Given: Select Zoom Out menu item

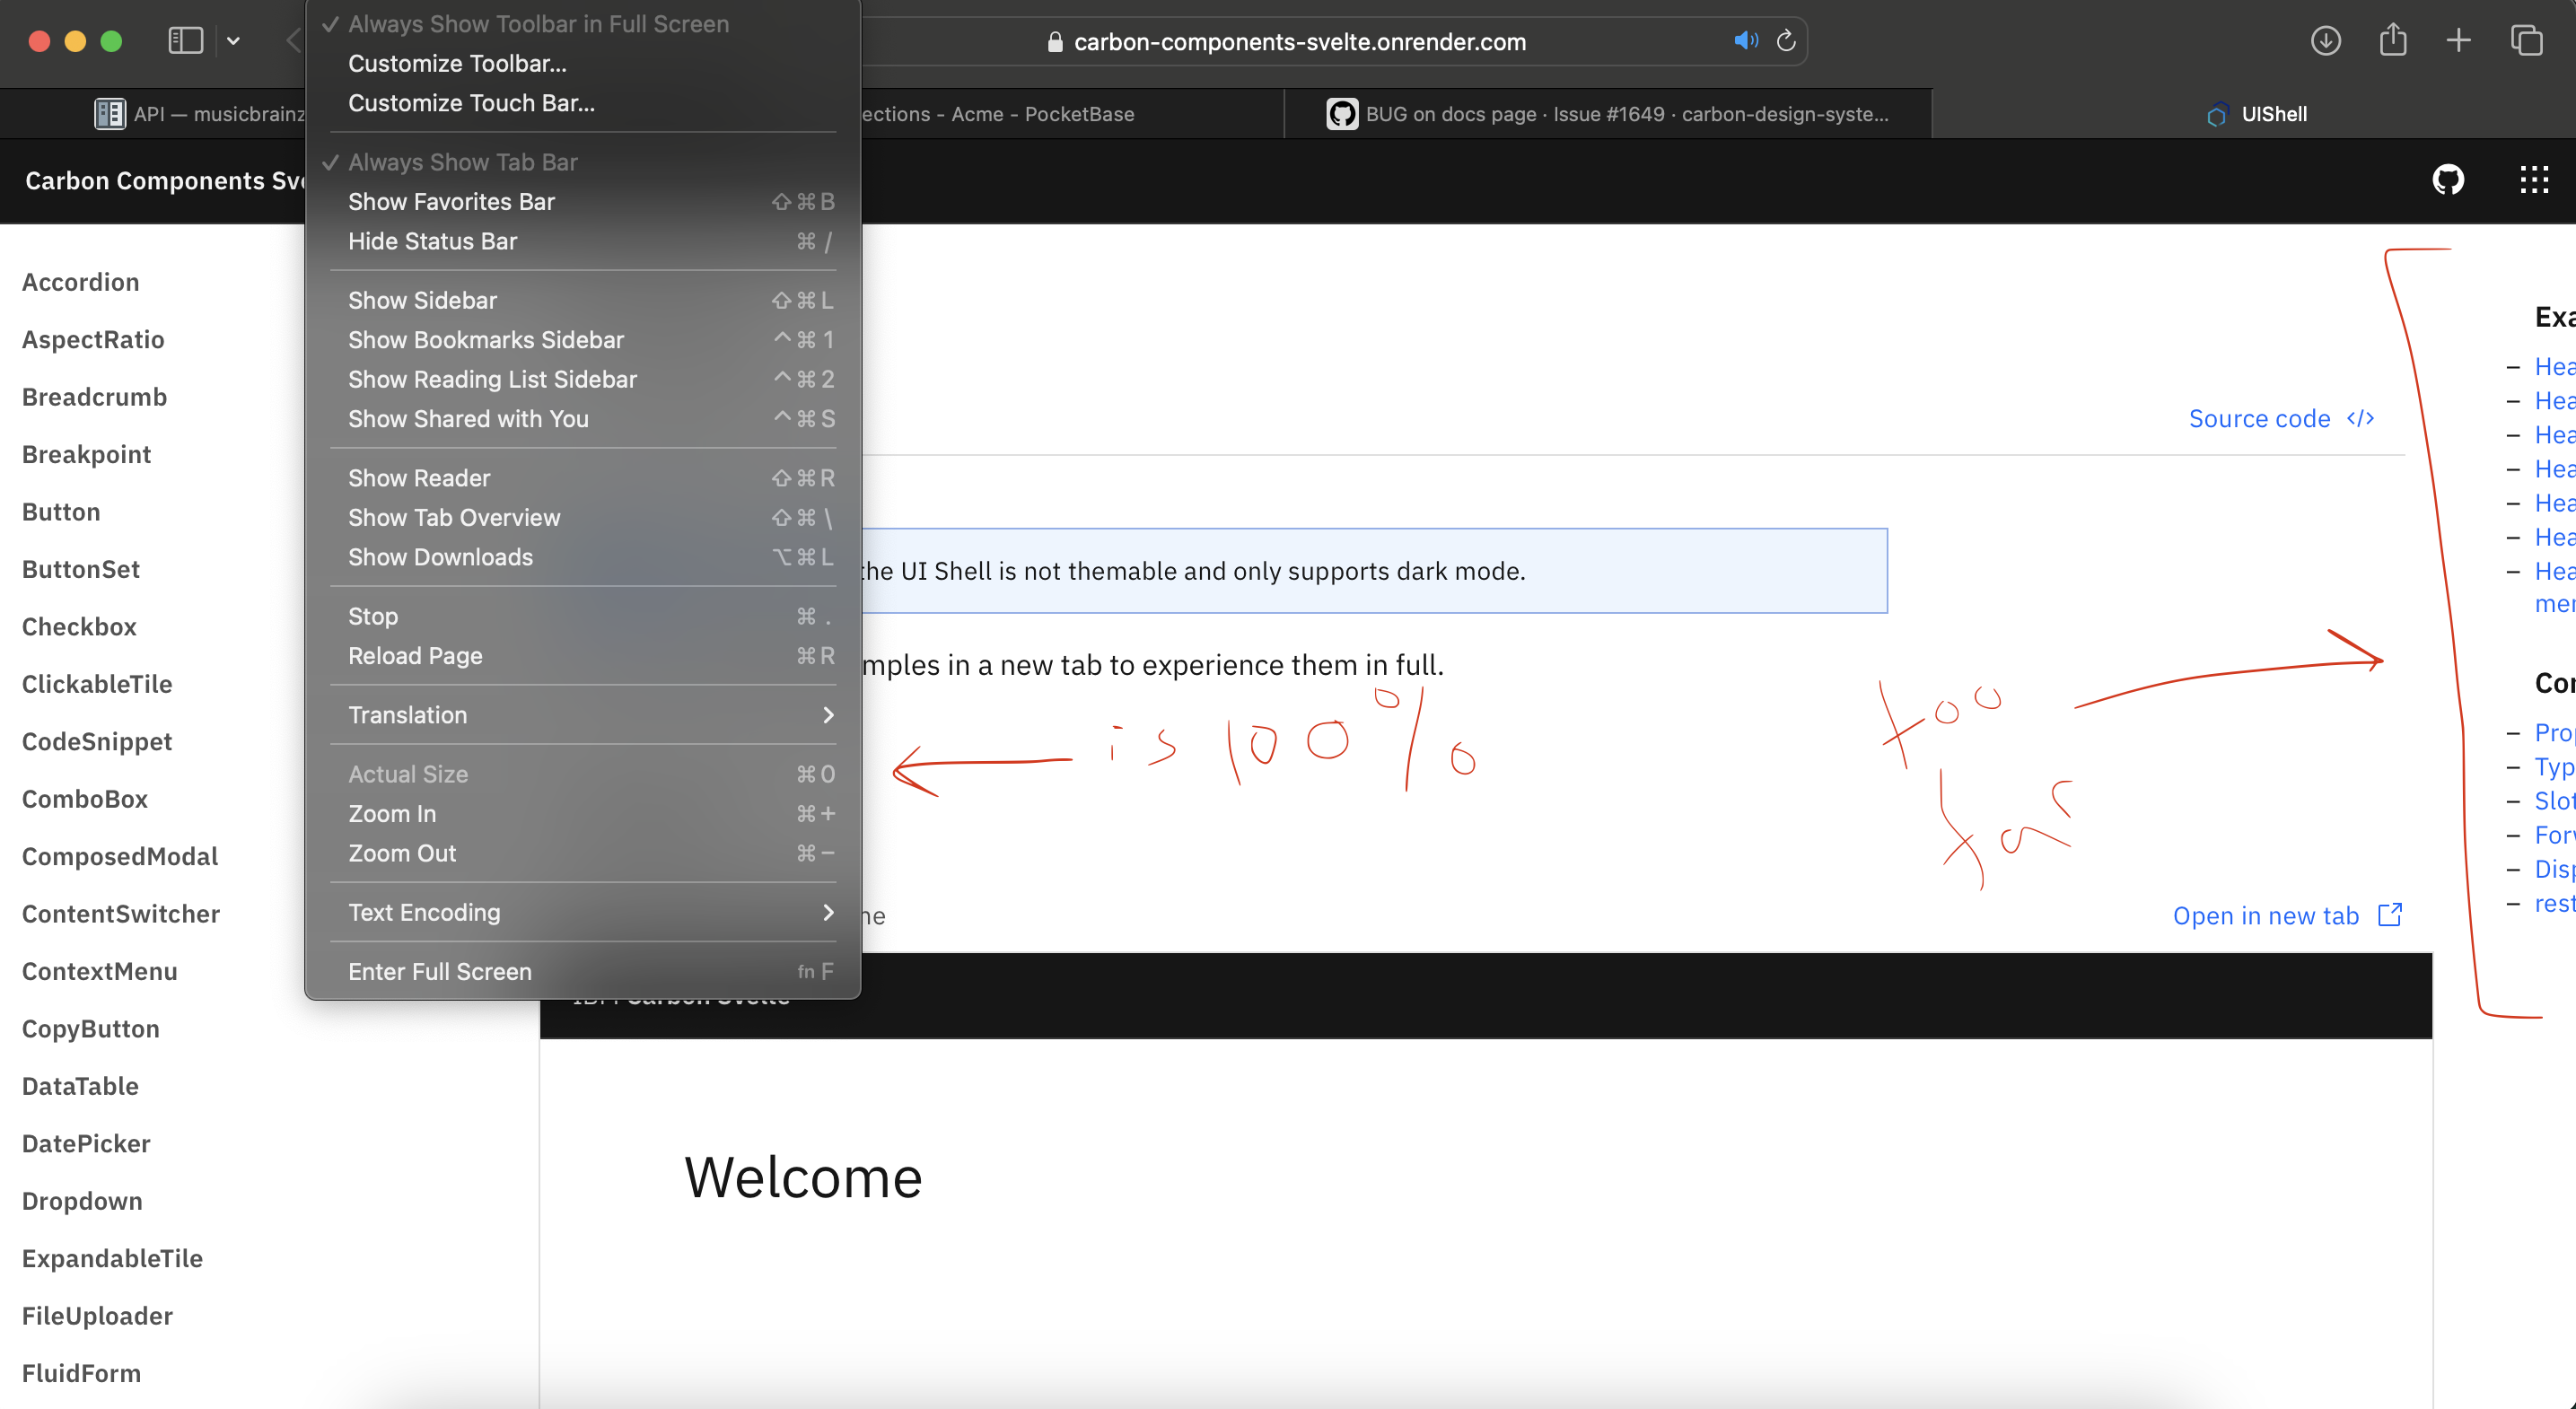Looking at the screenshot, I should tap(582, 853).
